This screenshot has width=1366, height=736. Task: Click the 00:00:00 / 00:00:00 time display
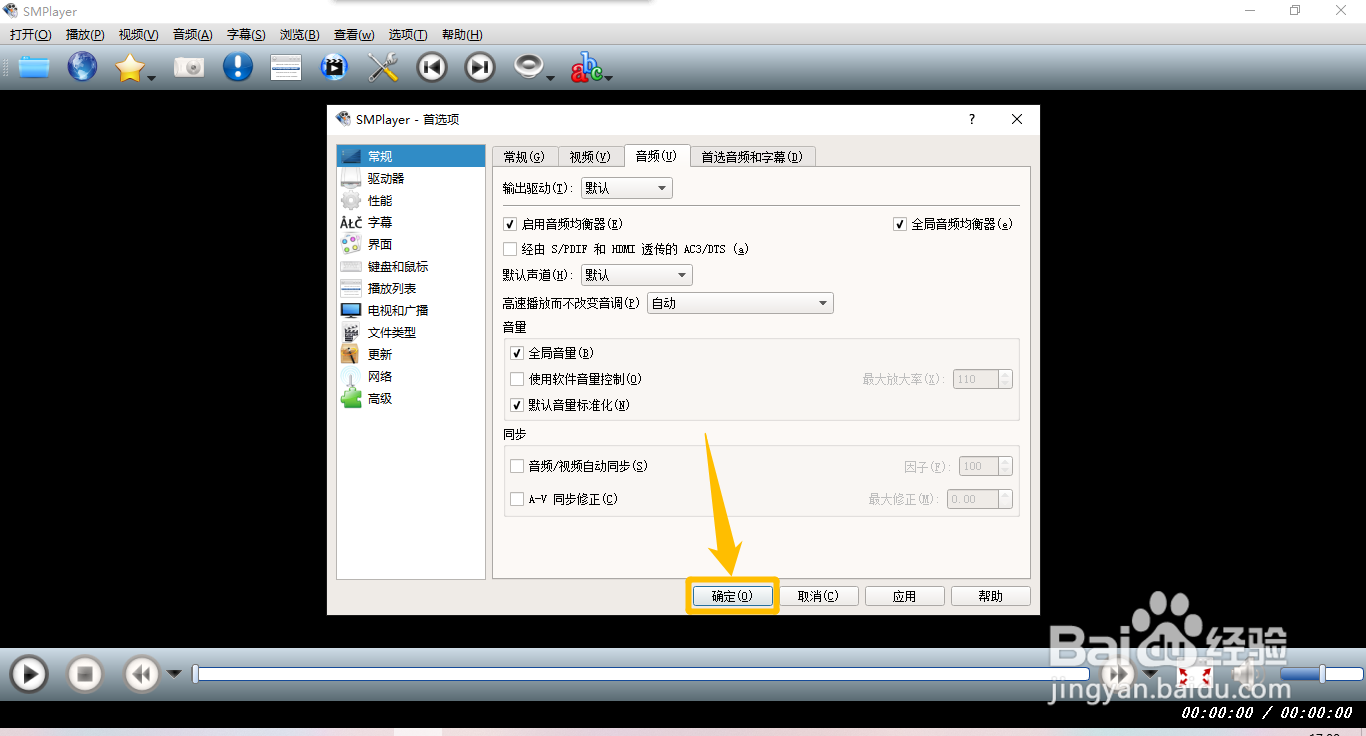[1267, 713]
